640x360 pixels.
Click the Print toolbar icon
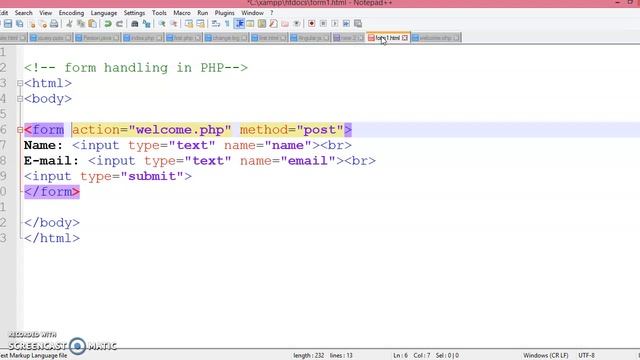(x=54, y=24)
